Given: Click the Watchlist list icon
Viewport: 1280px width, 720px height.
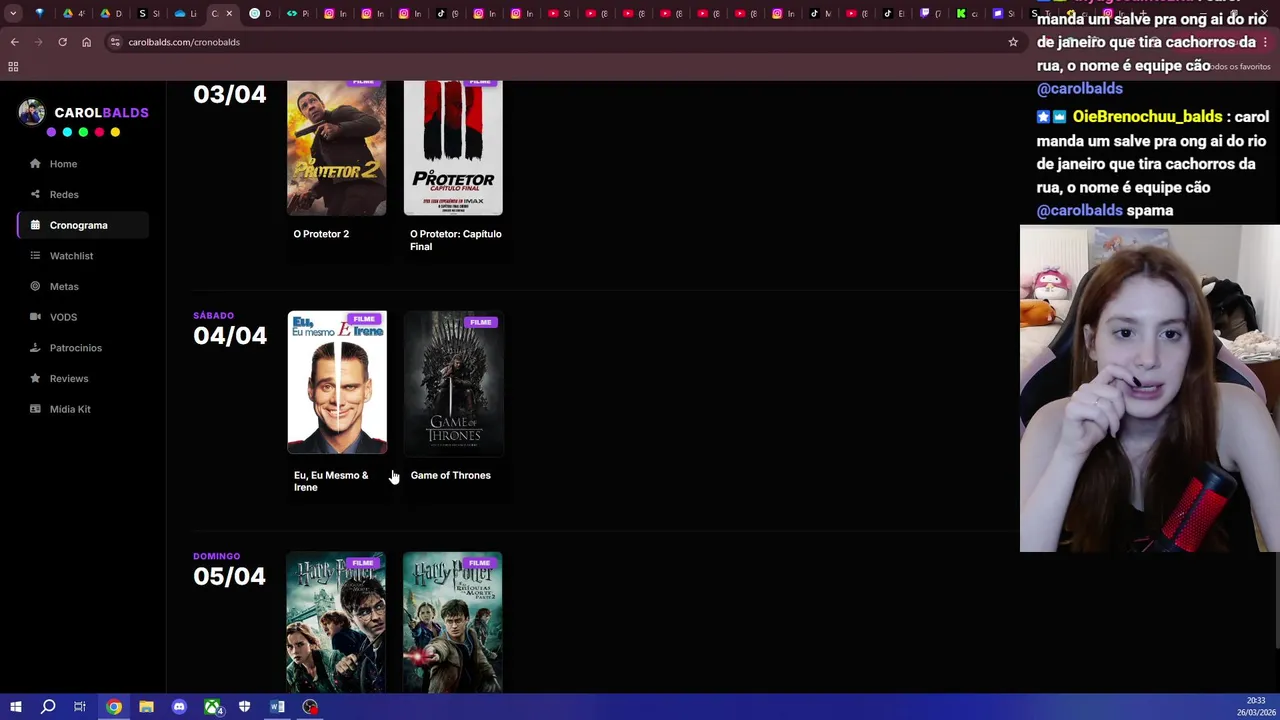Looking at the screenshot, I should click(x=35, y=256).
